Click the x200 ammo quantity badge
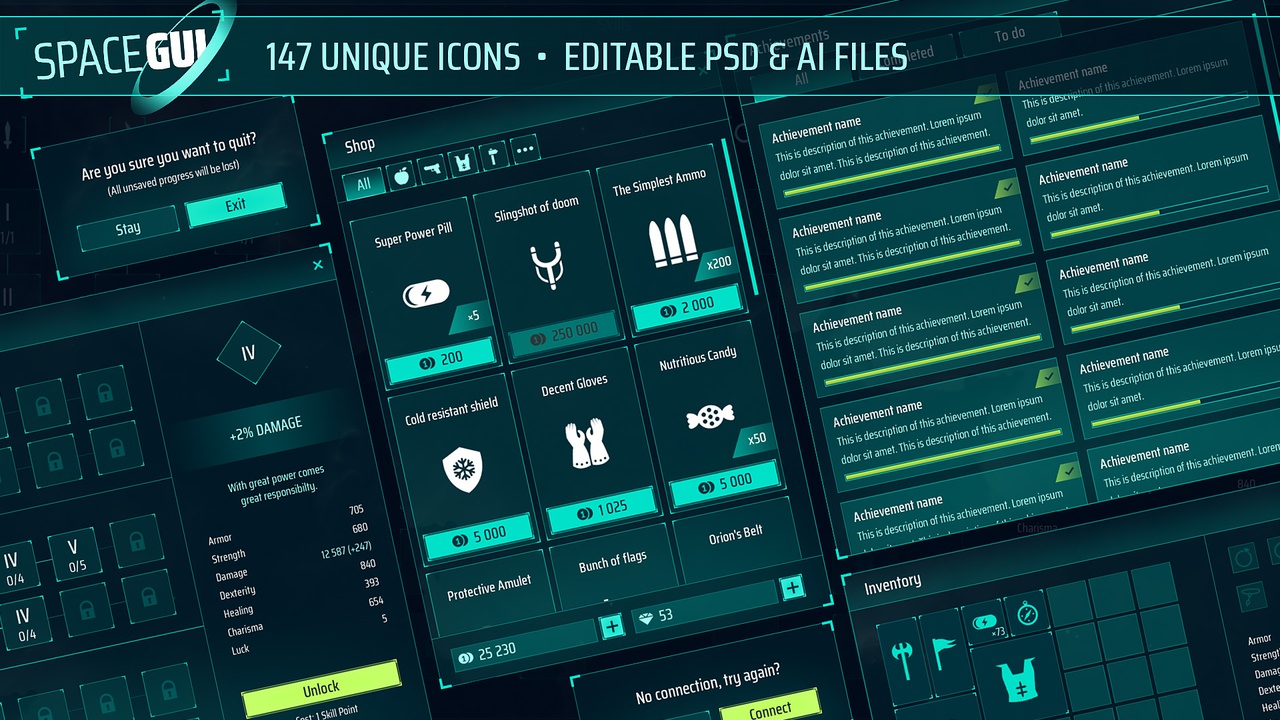Screen dimensions: 1280x720 (x=718, y=264)
